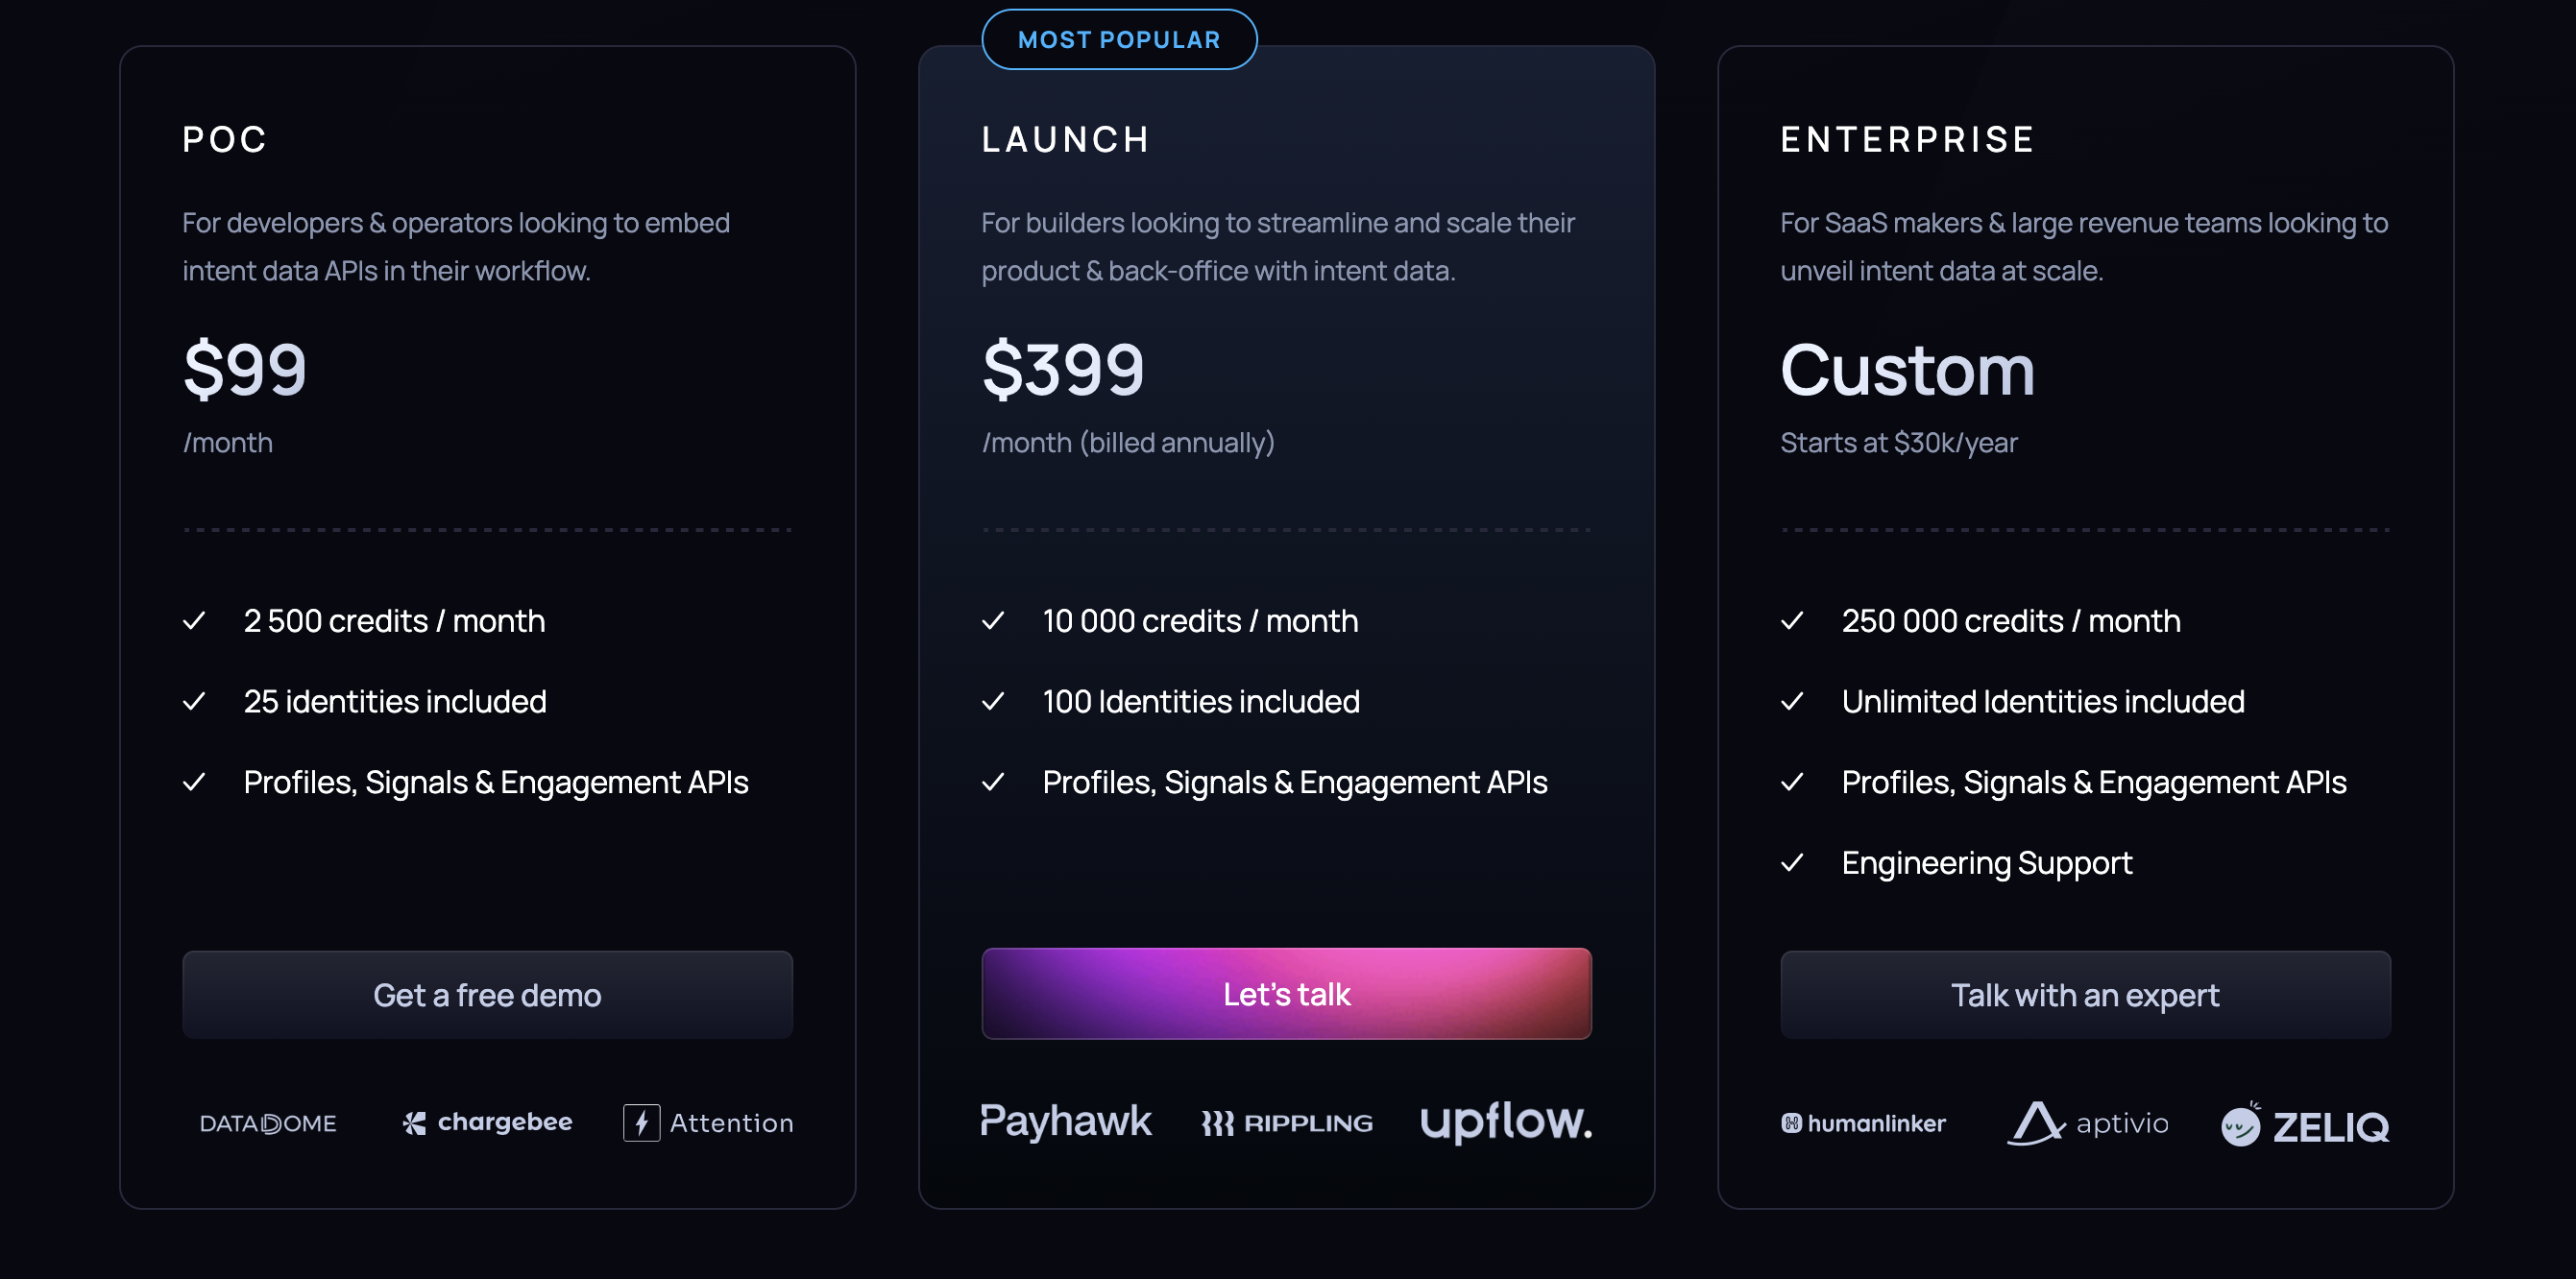The width and height of the screenshot is (2576, 1279).
Task: Click the ZELIQ smiley logo
Action: (x=2305, y=1125)
